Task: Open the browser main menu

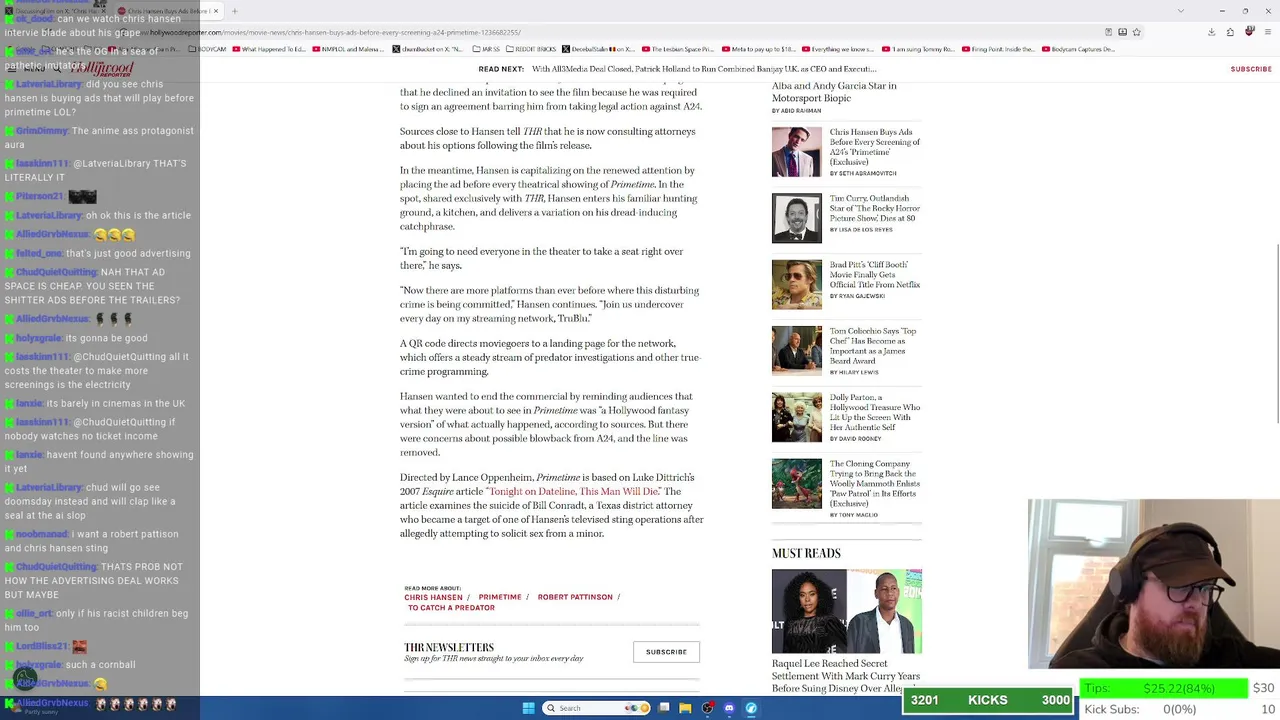Action: 1269,32
